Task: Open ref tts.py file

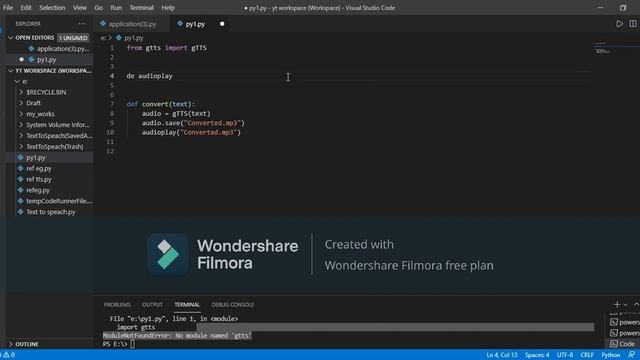Action: pyautogui.click(x=39, y=179)
